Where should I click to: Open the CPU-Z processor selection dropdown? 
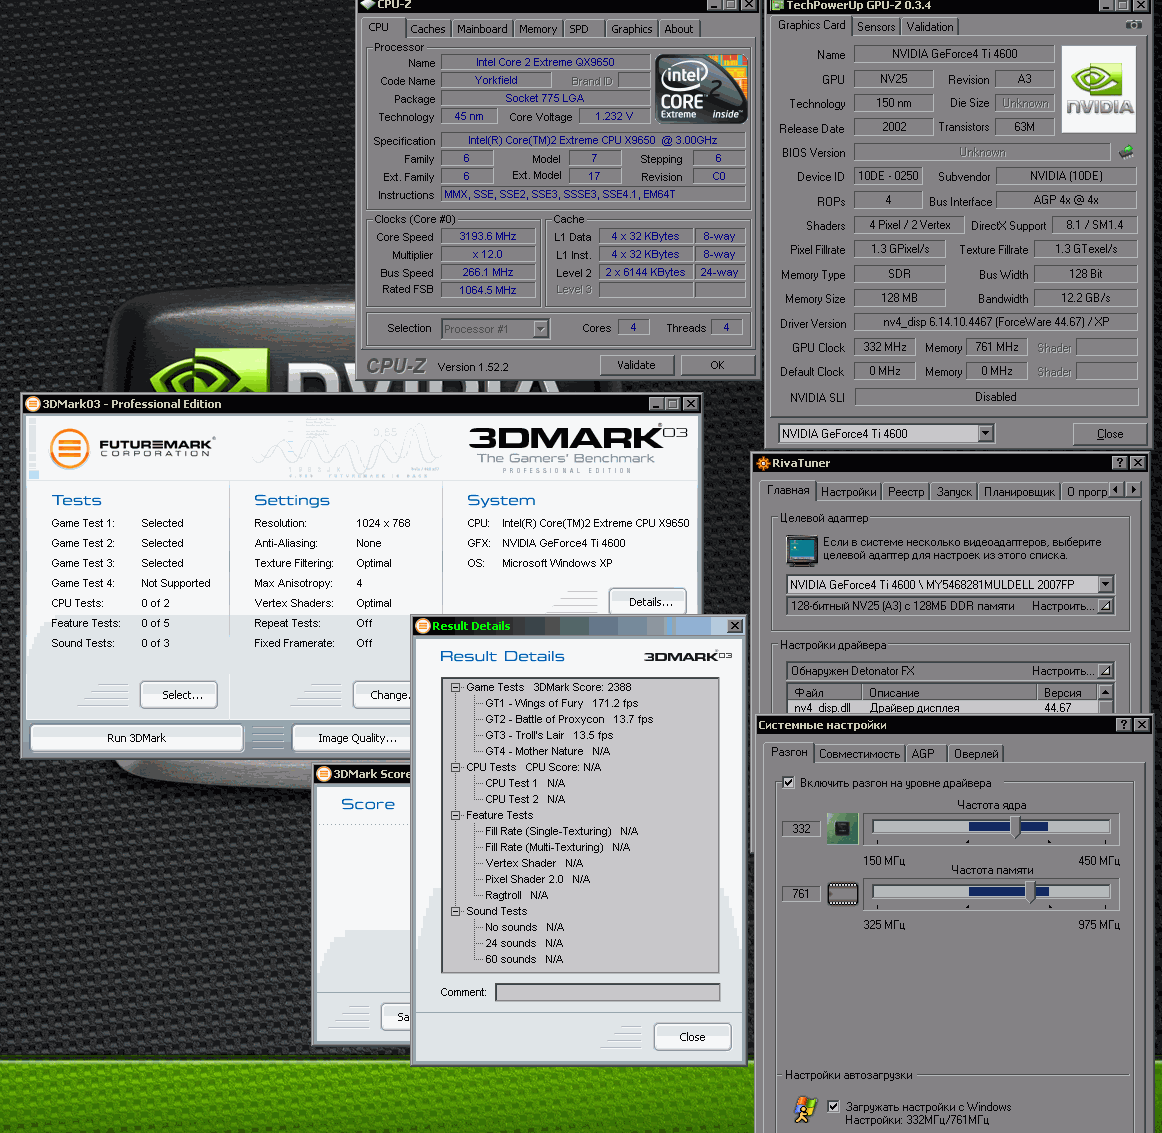tap(541, 328)
